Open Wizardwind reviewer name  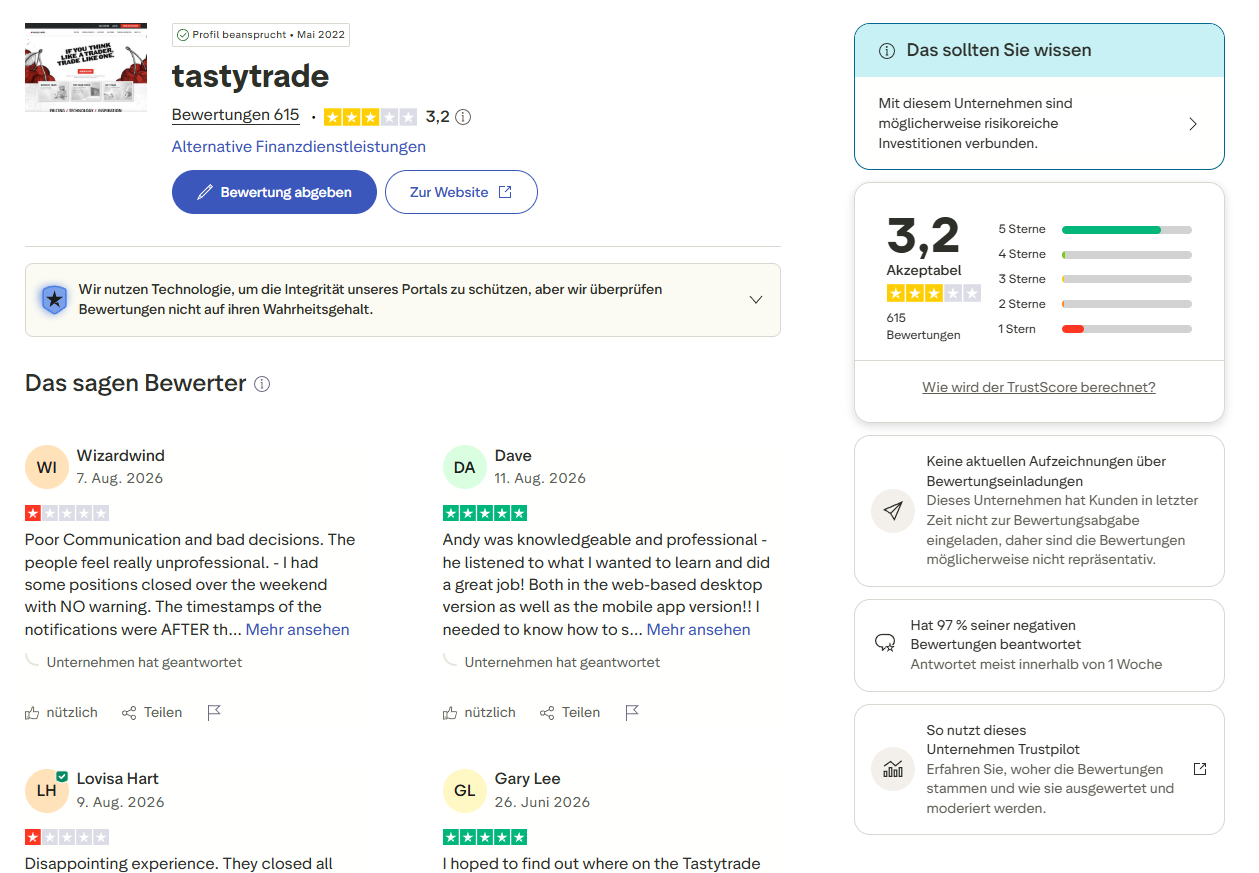[121, 456]
